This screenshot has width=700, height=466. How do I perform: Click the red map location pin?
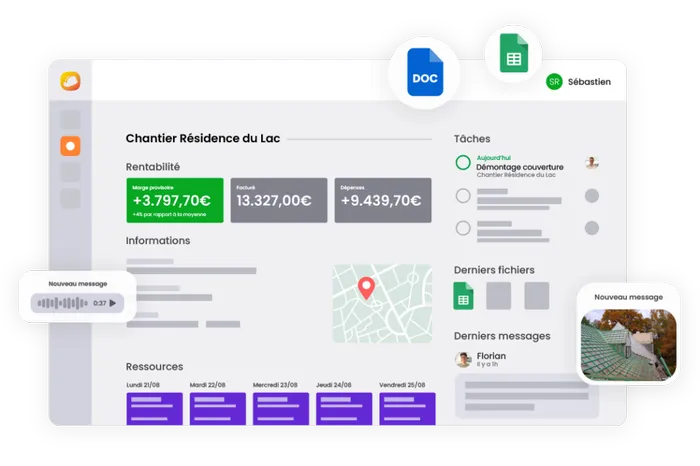(x=366, y=288)
